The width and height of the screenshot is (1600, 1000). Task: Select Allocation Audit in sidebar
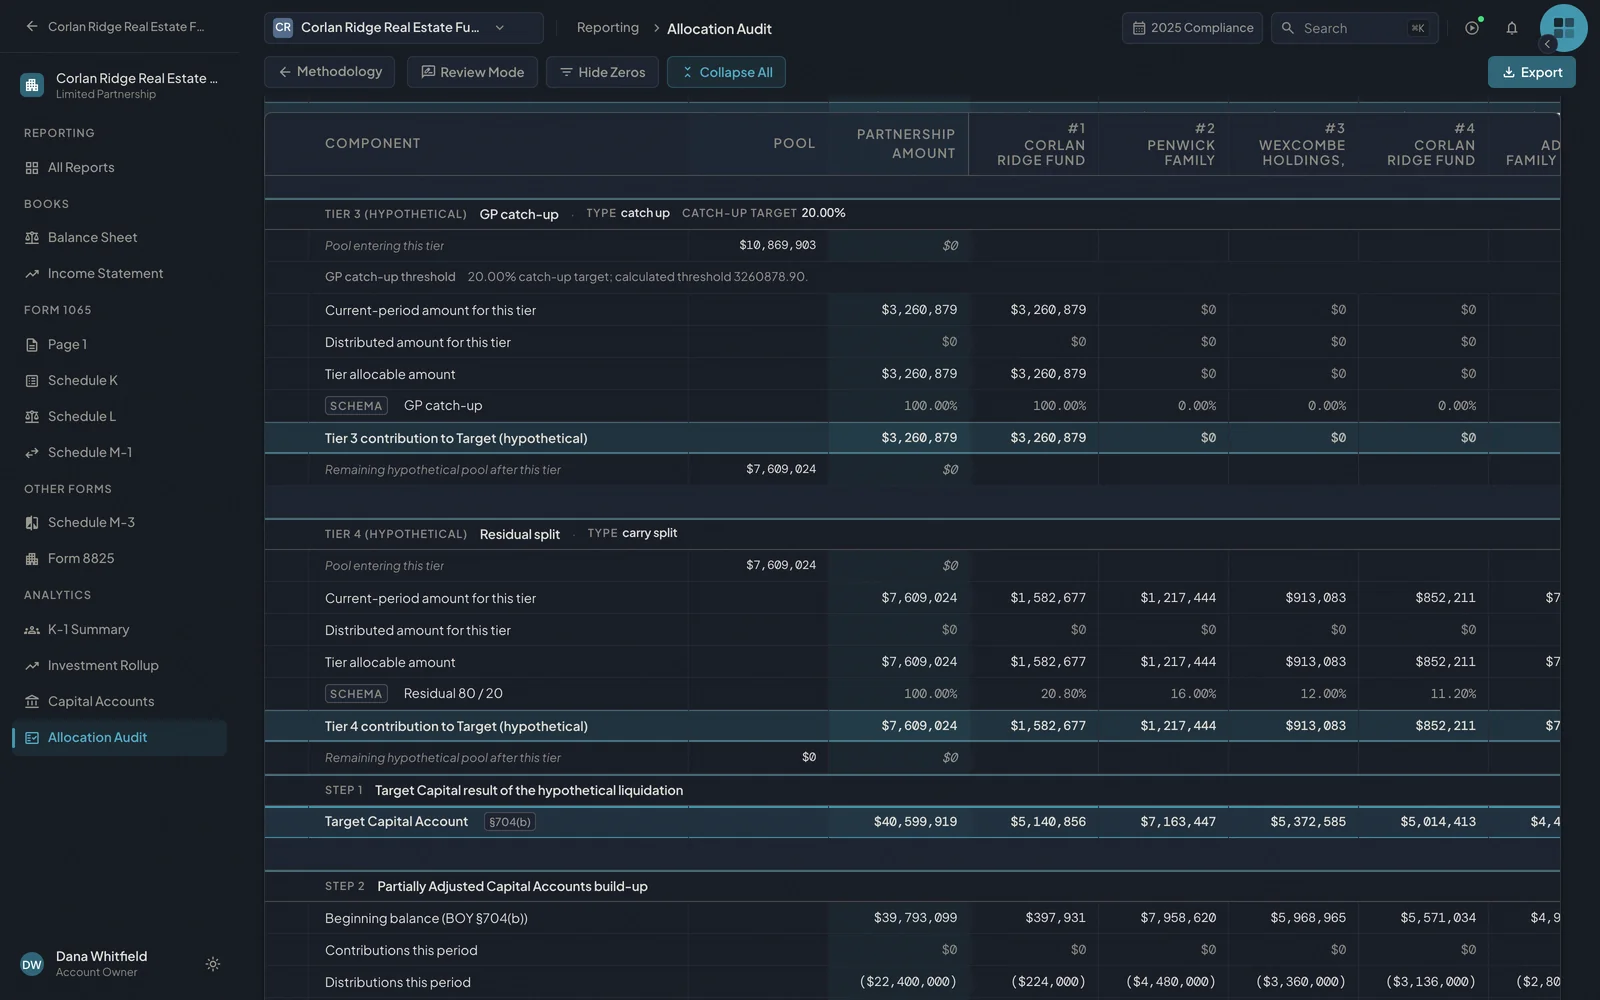tap(120, 737)
